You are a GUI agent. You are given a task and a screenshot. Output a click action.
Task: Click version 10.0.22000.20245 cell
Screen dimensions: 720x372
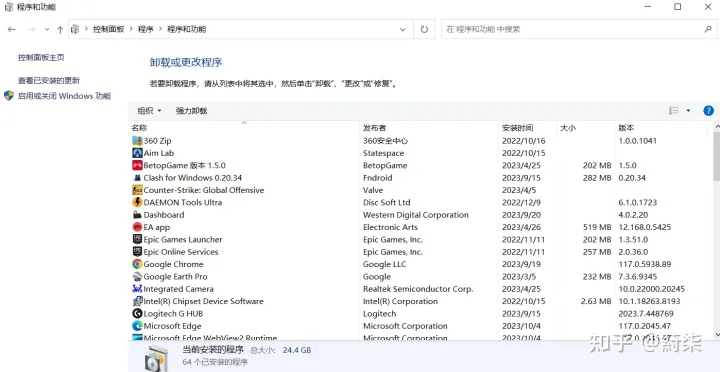coord(652,289)
